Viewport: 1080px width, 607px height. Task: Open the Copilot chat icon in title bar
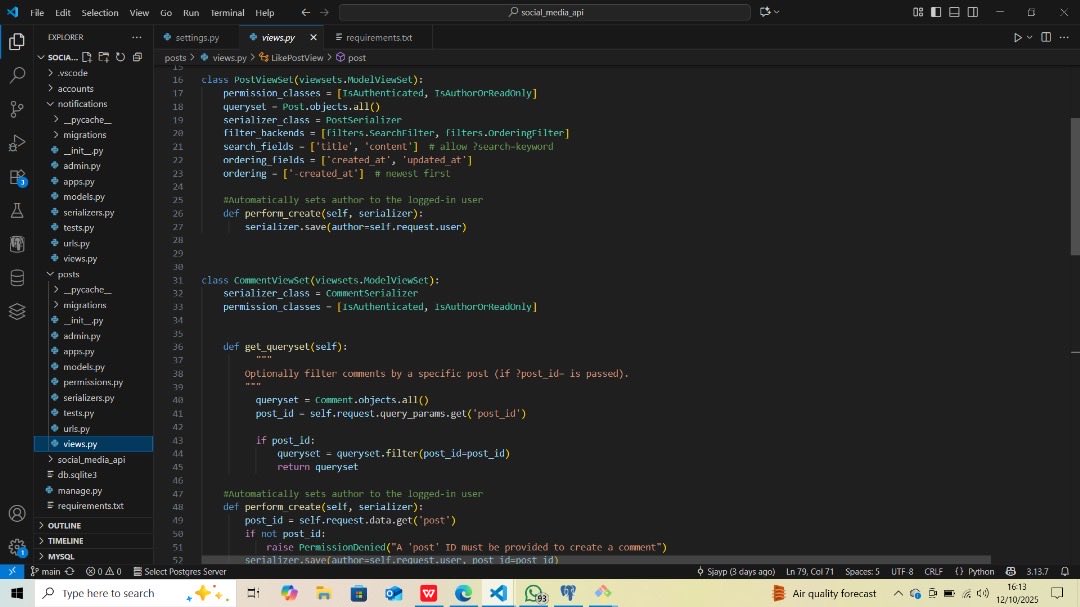765,12
